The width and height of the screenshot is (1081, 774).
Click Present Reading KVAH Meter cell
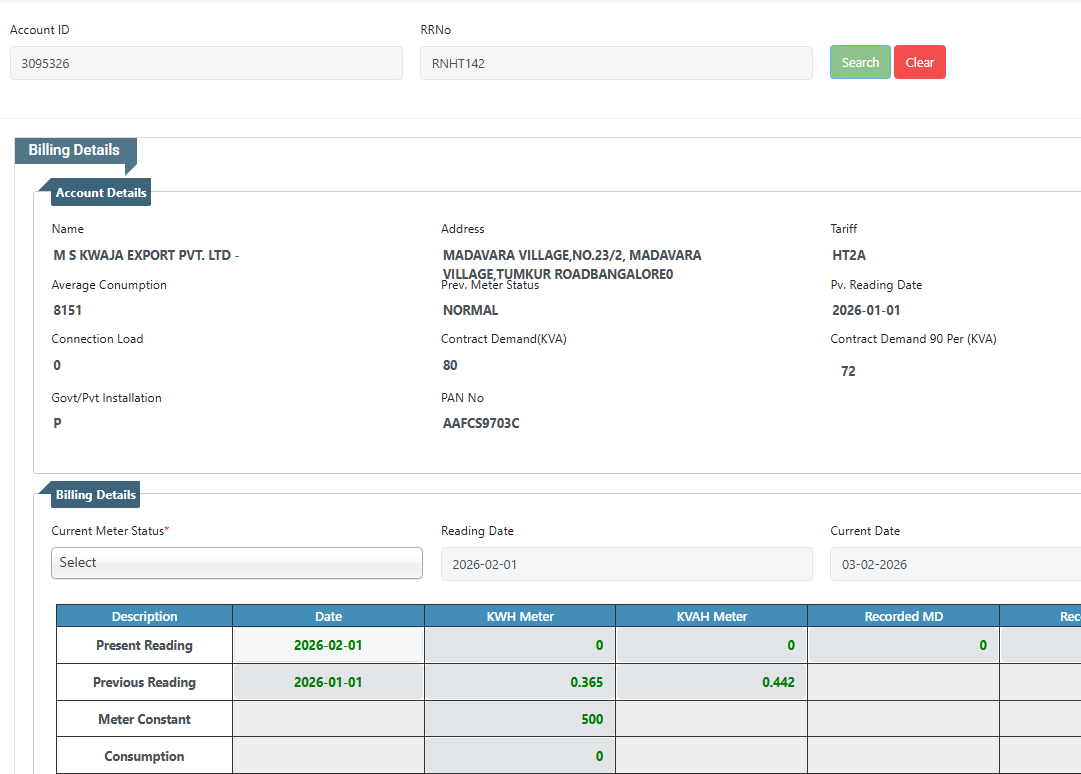click(x=711, y=646)
